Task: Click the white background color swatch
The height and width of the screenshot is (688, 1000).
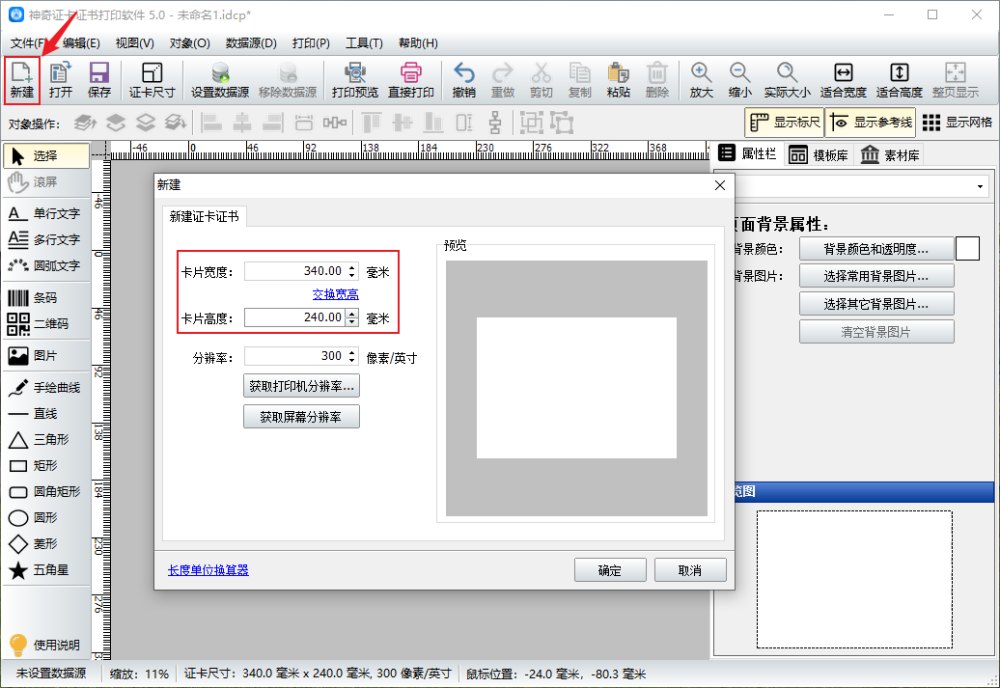Action: coord(967,248)
